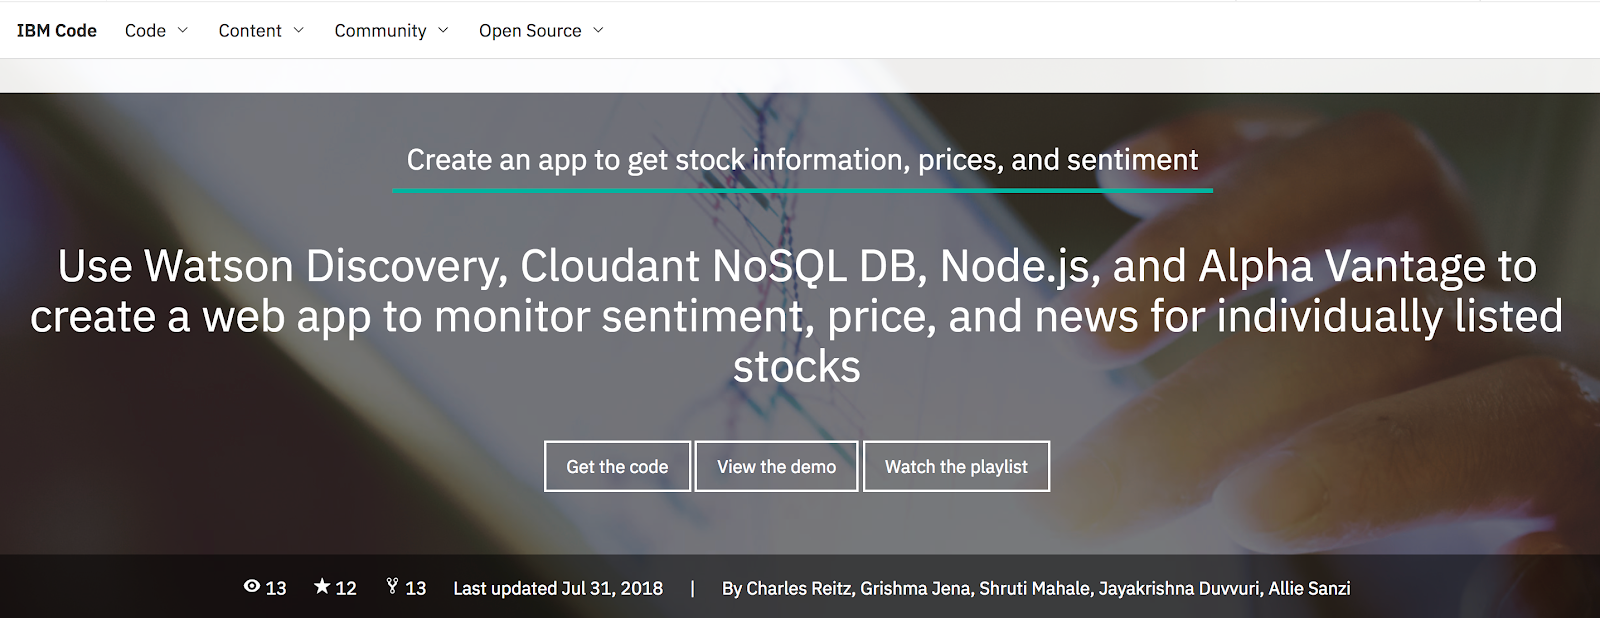1600x618 pixels.
Task: Click the Last updated Jul 31, 2018 text
Action: [x=558, y=588]
